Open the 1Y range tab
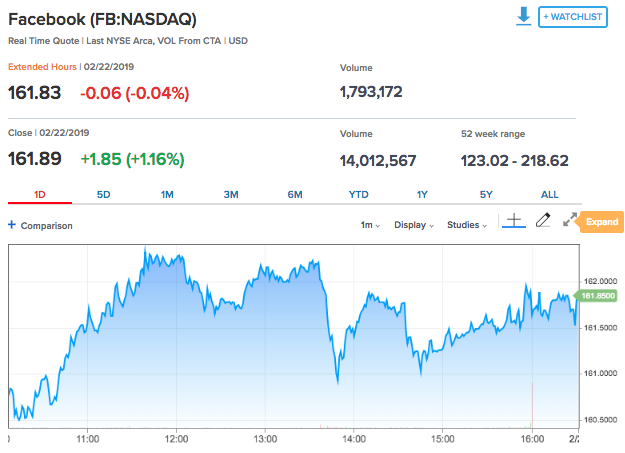The height and width of the screenshot is (453, 625). [x=422, y=194]
